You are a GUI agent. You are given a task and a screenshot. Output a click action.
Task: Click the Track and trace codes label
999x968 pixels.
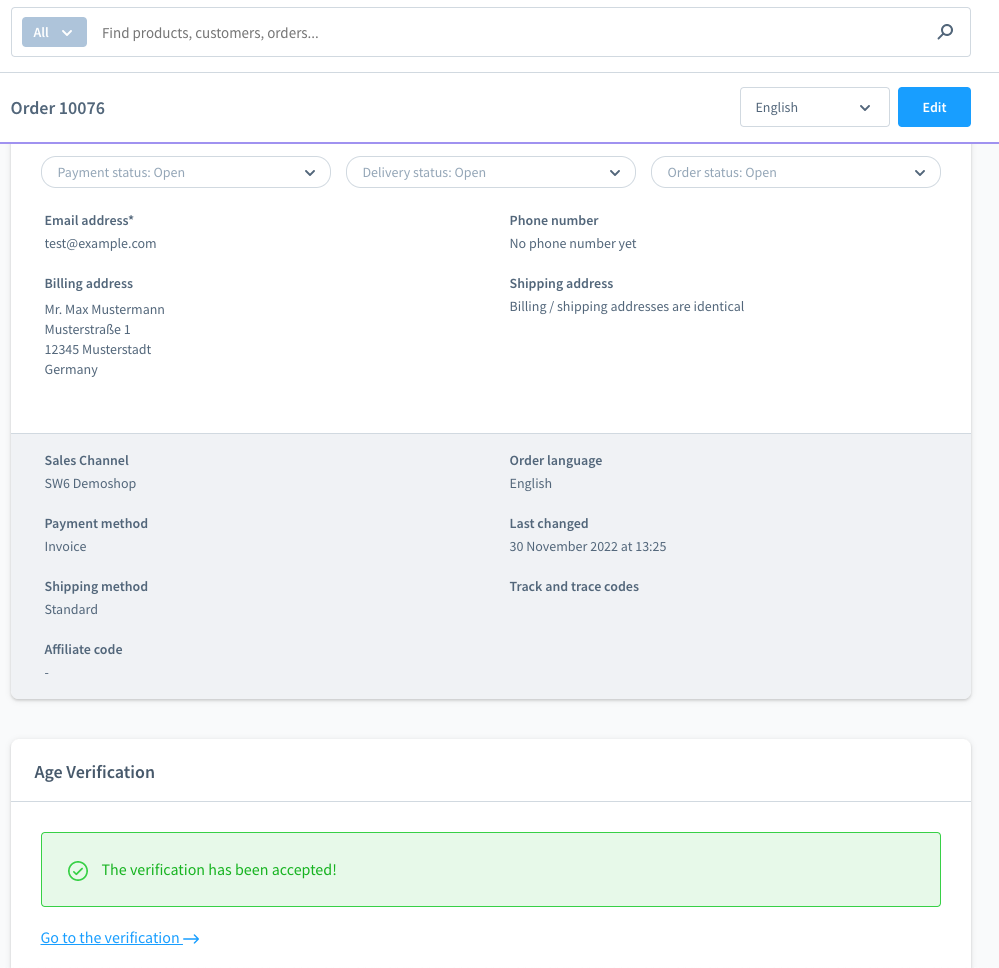(x=573, y=586)
